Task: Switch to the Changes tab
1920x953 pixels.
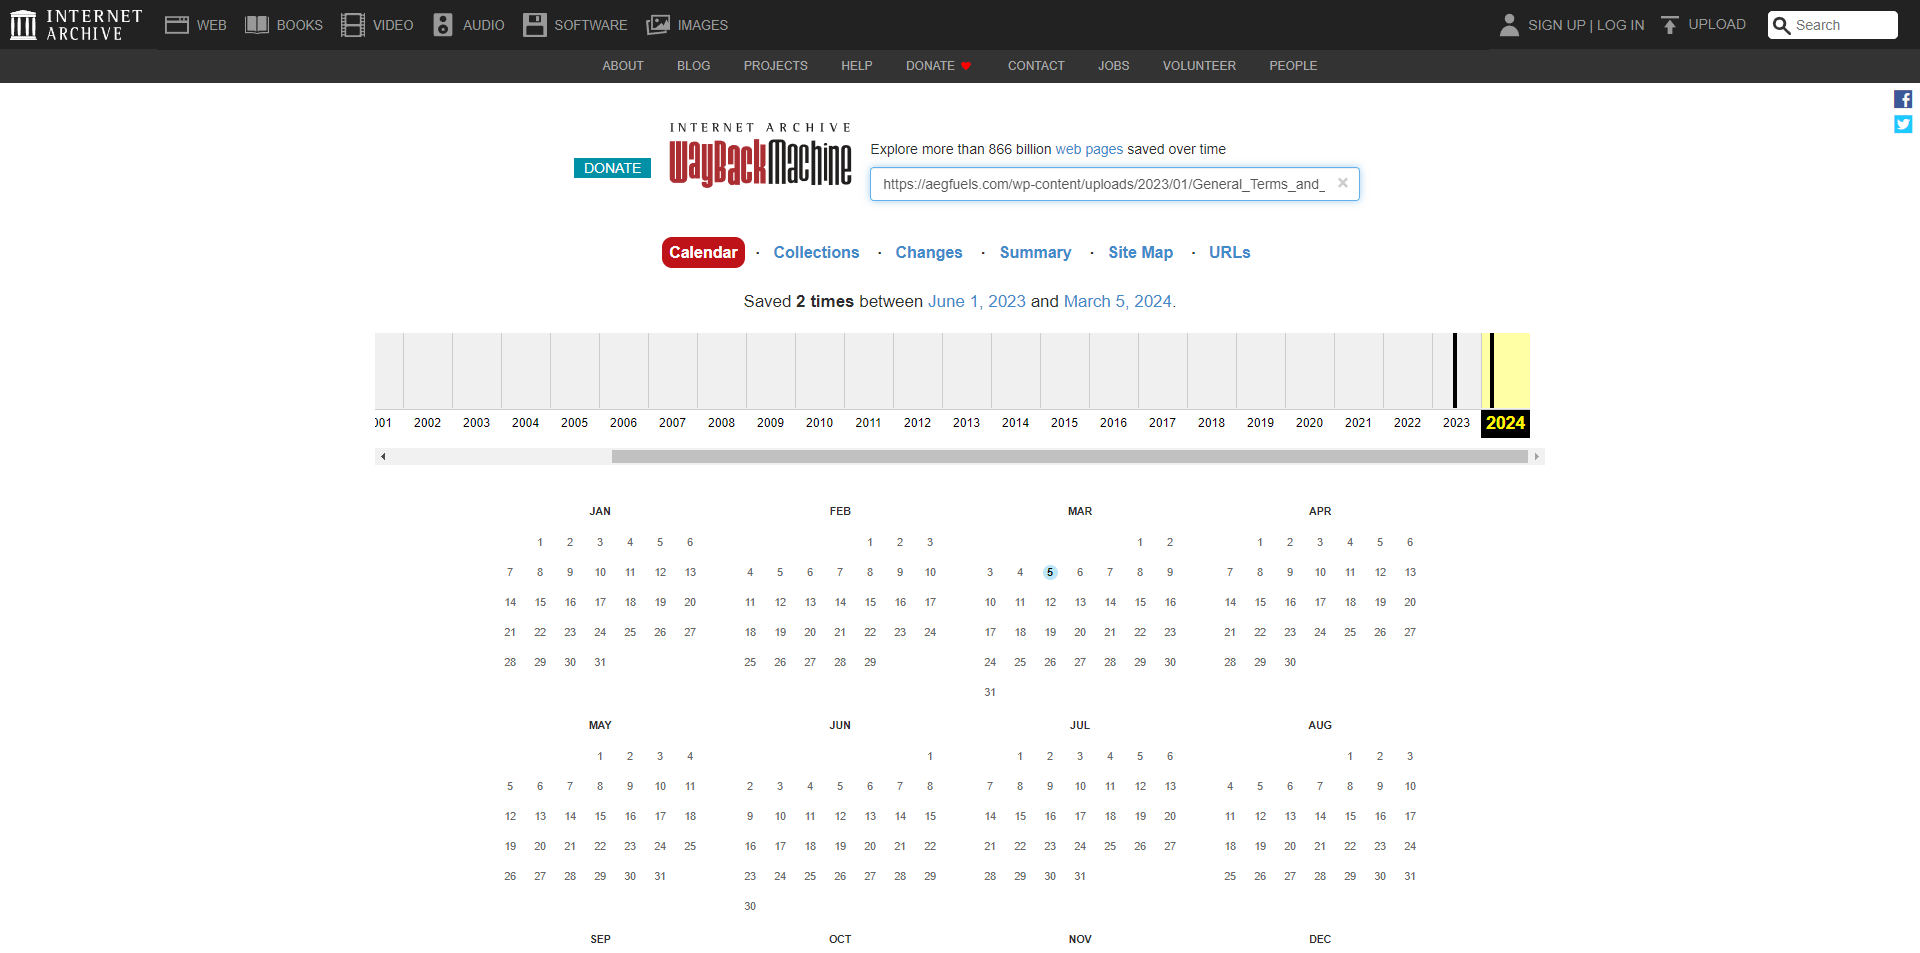Action: coord(929,253)
